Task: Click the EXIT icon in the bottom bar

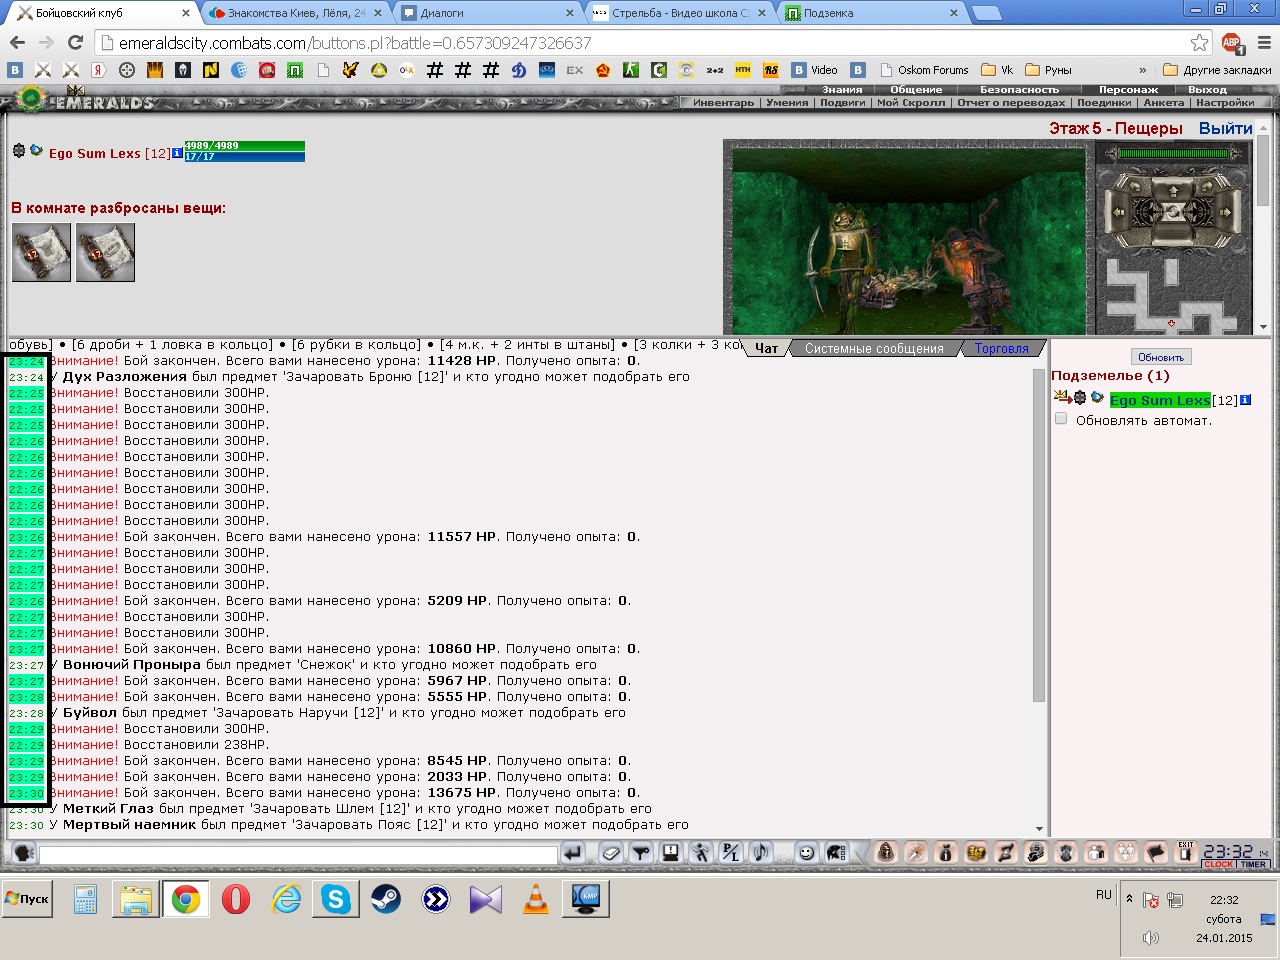Action: tap(1186, 852)
